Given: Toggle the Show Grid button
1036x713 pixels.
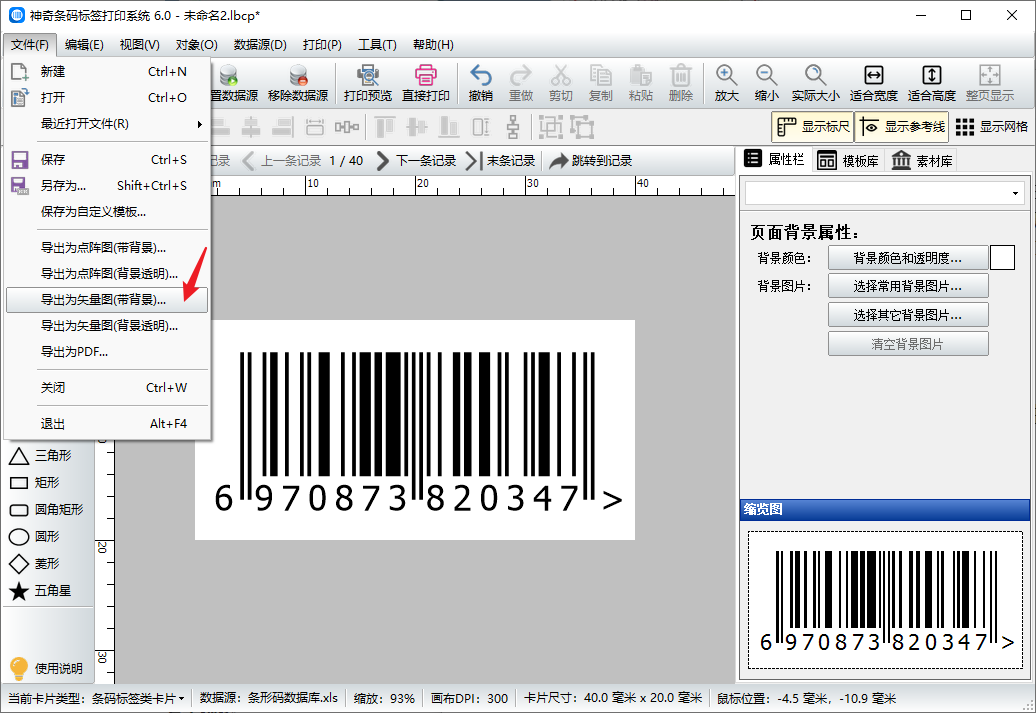Looking at the screenshot, I should [991, 126].
